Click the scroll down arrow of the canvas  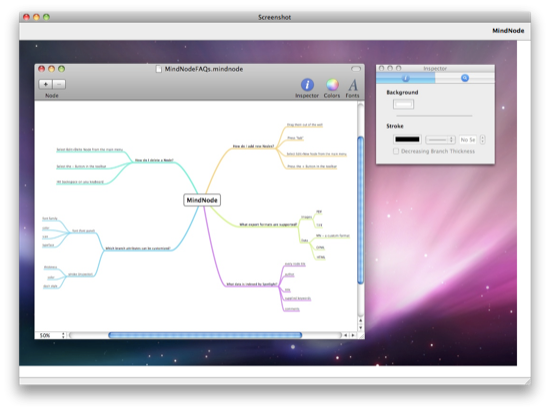(x=360, y=328)
